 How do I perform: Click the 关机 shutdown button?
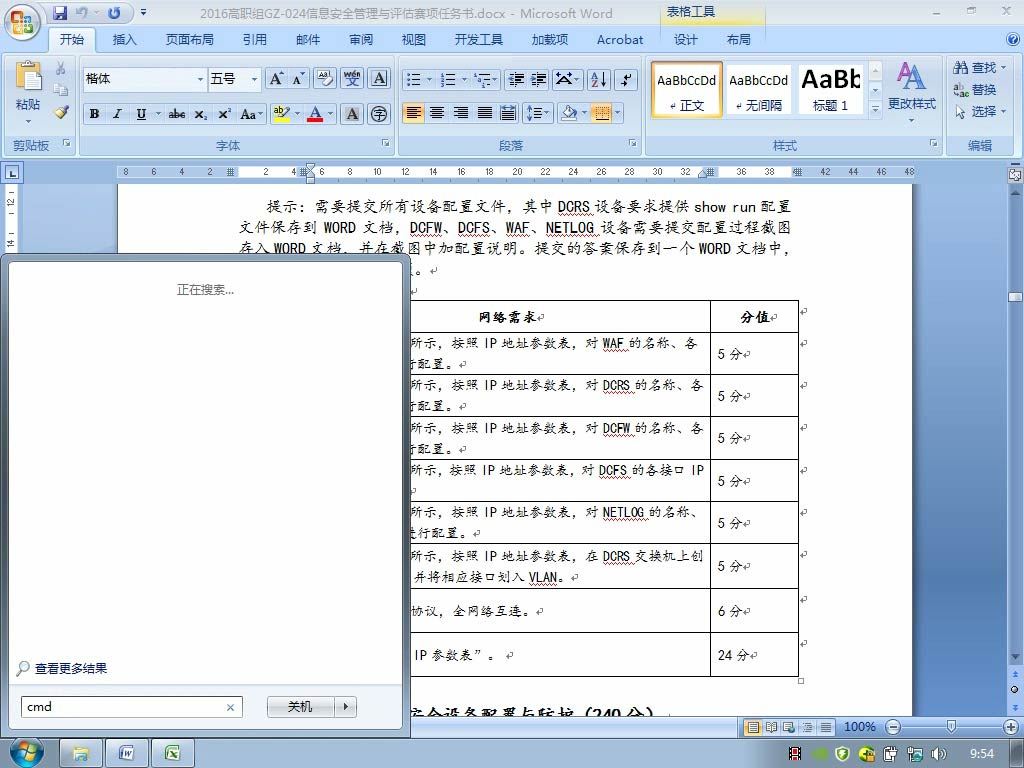click(x=300, y=707)
